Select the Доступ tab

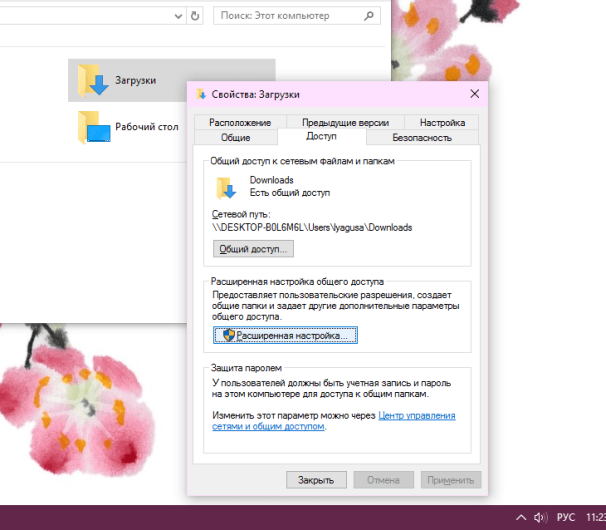point(321,136)
